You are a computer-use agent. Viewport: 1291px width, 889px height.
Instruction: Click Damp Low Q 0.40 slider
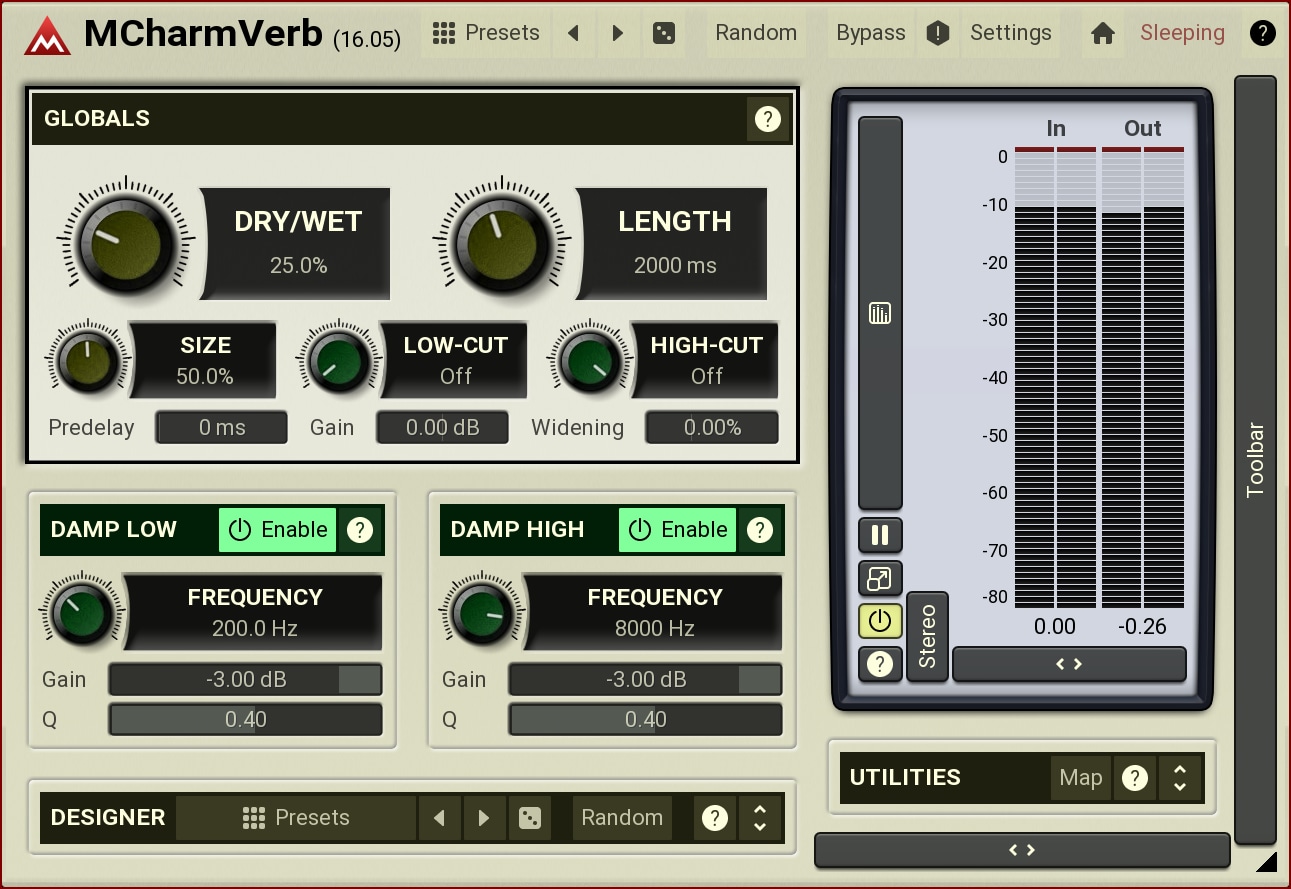pos(245,719)
